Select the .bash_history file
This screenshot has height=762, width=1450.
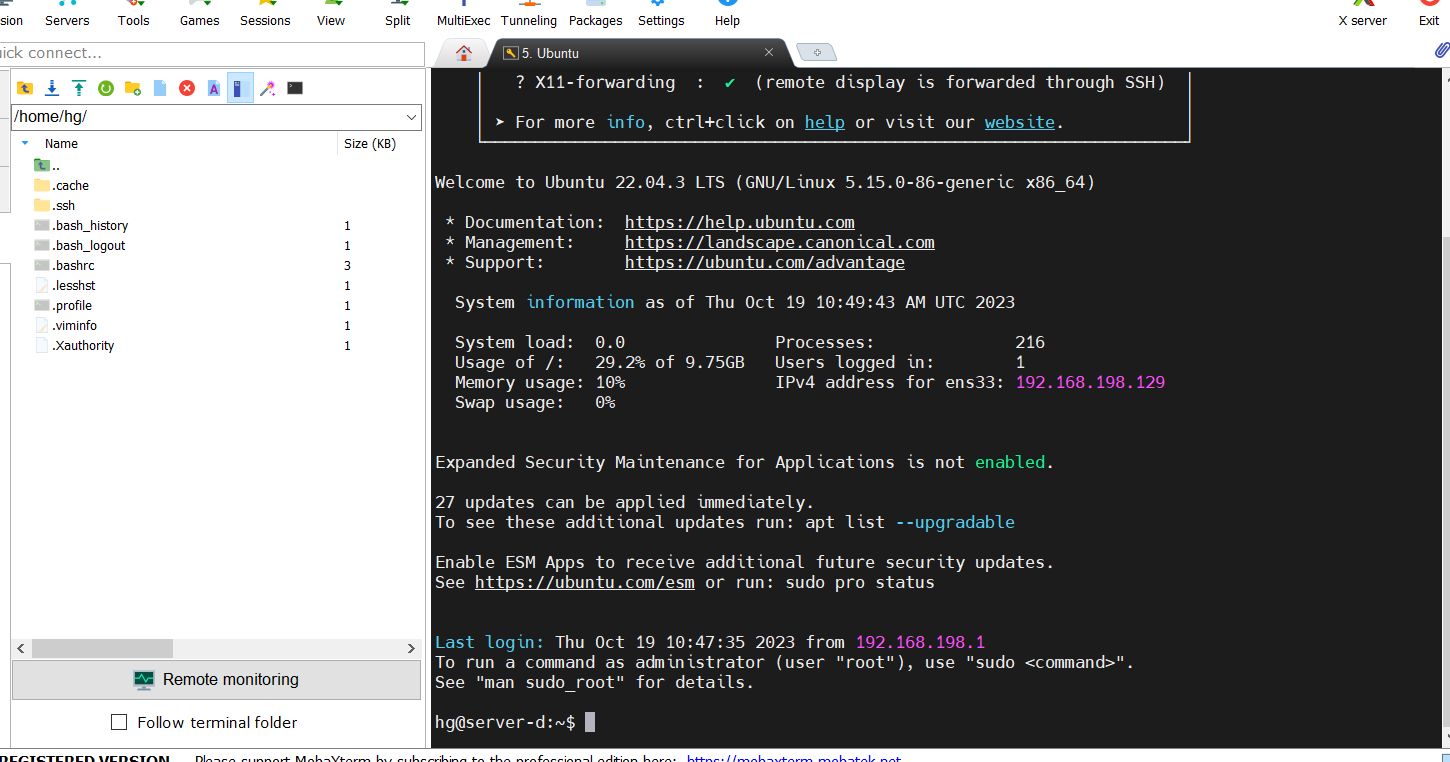[x=81, y=225]
